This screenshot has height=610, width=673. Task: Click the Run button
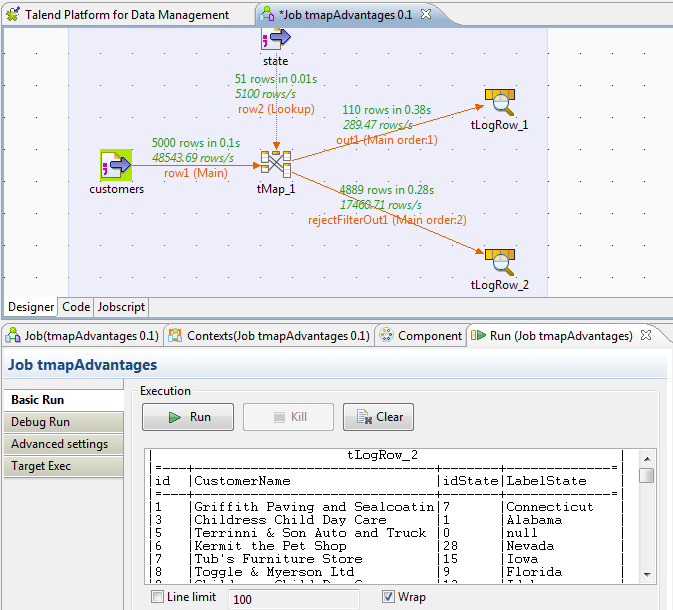coord(188,417)
